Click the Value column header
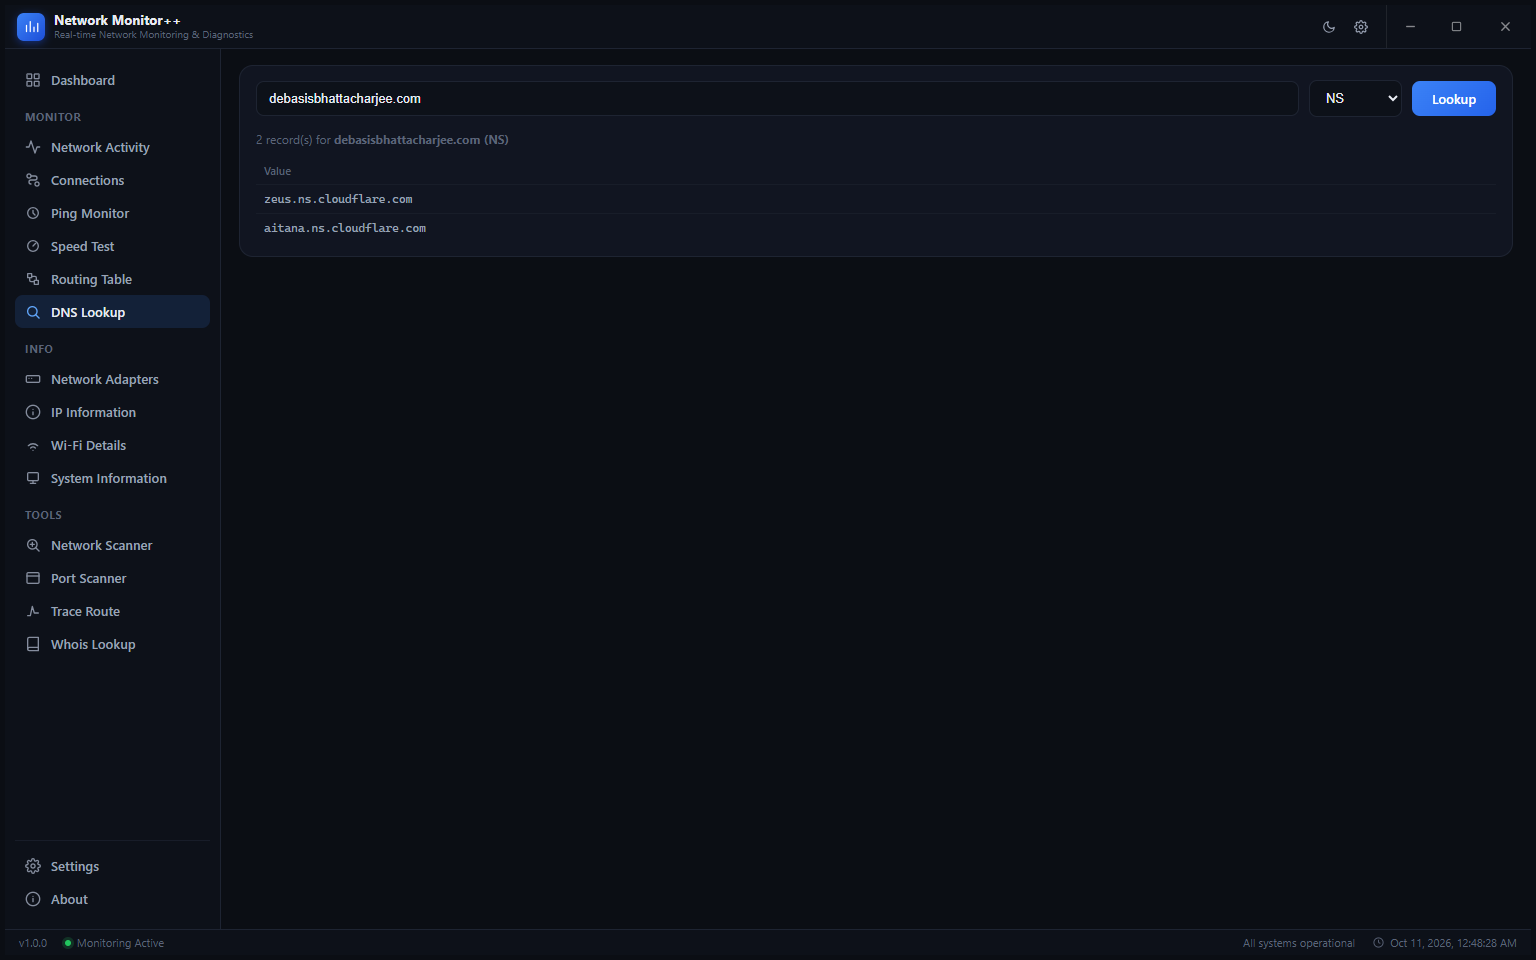 pos(278,171)
